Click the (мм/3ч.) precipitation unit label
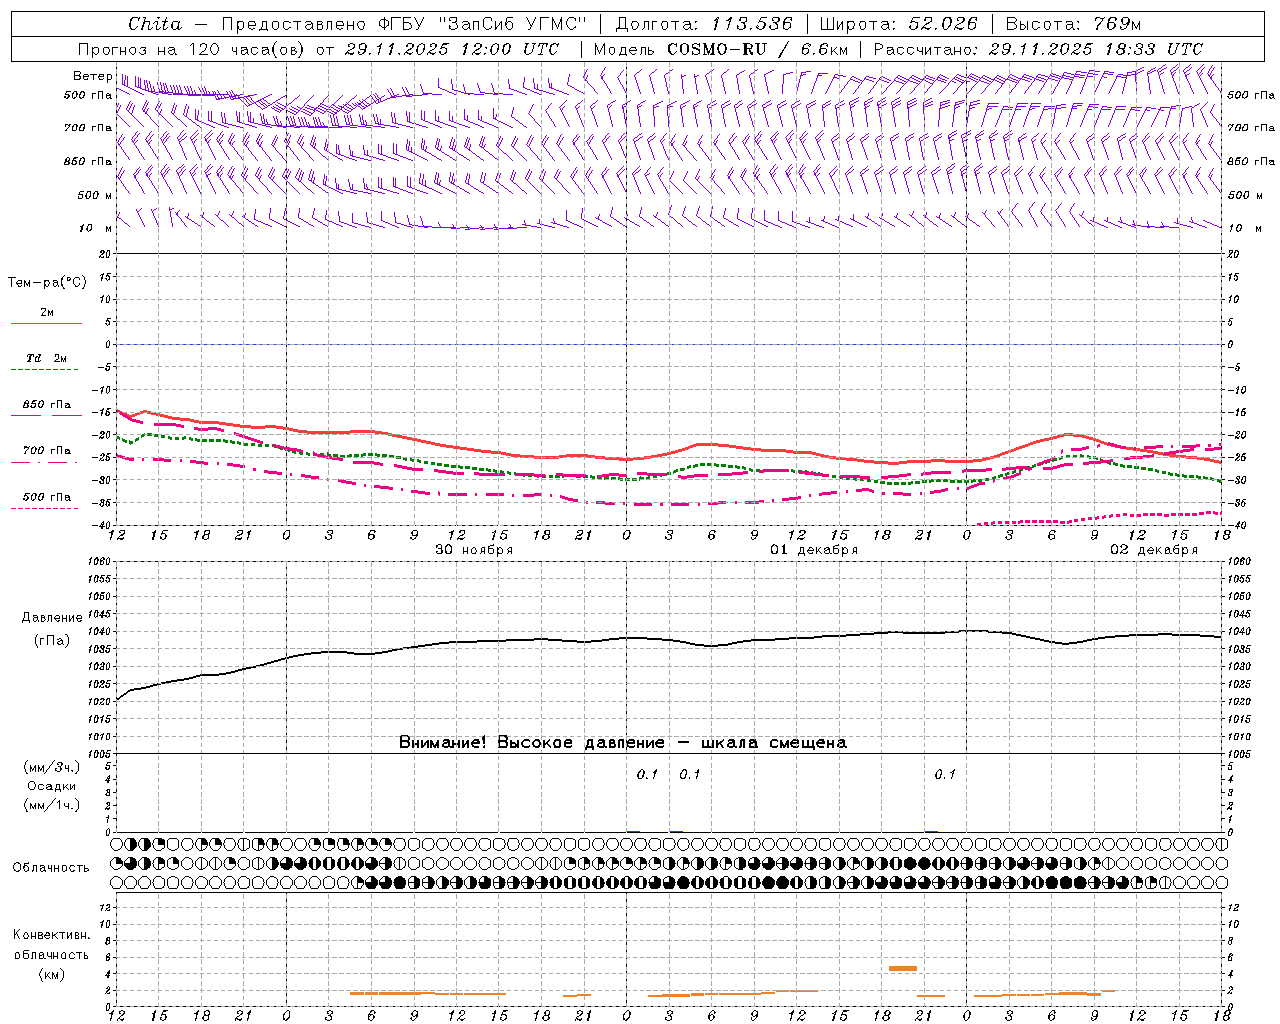This screenshot has height=1024, width=1280. pyautogui.click(x=52, y=768)
